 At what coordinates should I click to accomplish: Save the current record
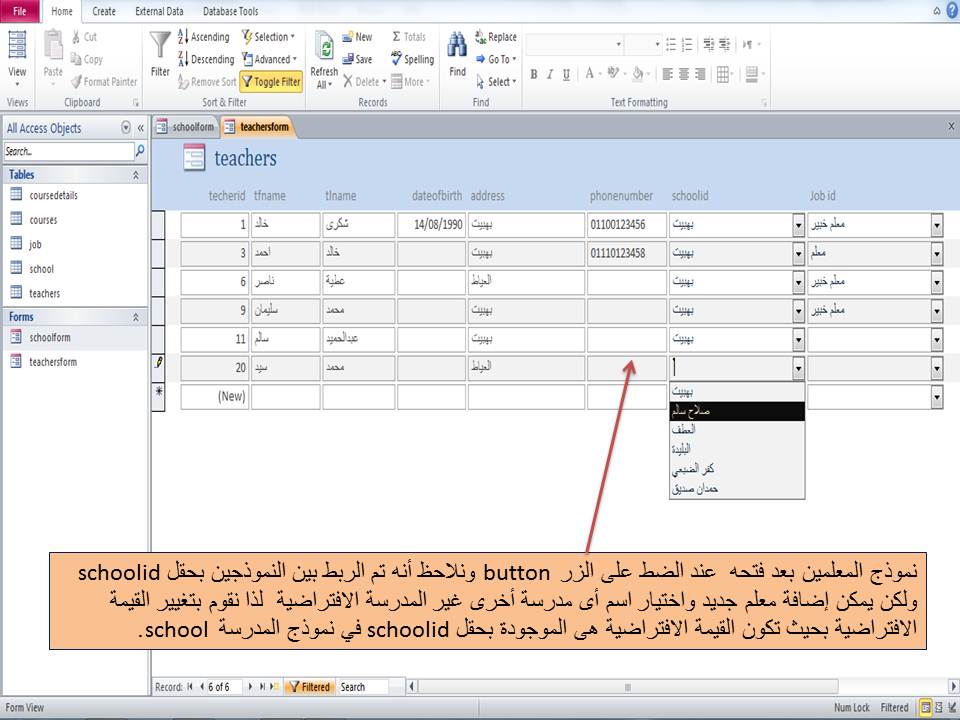coord(358,59)
